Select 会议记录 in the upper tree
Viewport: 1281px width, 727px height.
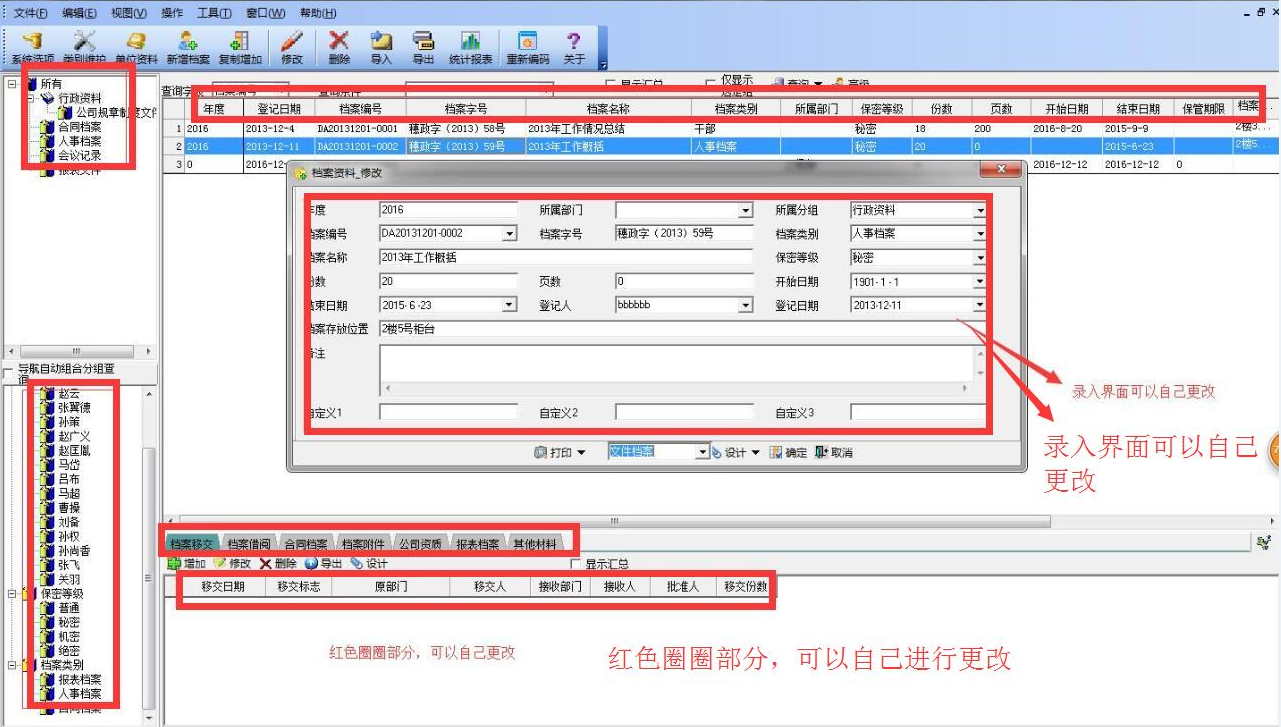pyautogui.click(x=79, y=156)
